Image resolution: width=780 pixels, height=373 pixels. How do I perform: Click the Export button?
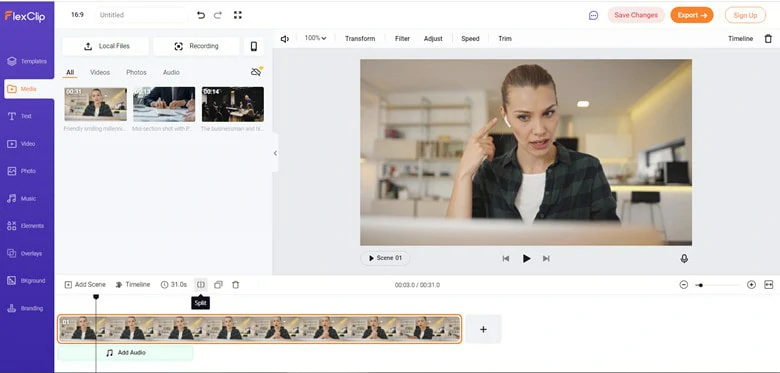(x=692, y=15)
